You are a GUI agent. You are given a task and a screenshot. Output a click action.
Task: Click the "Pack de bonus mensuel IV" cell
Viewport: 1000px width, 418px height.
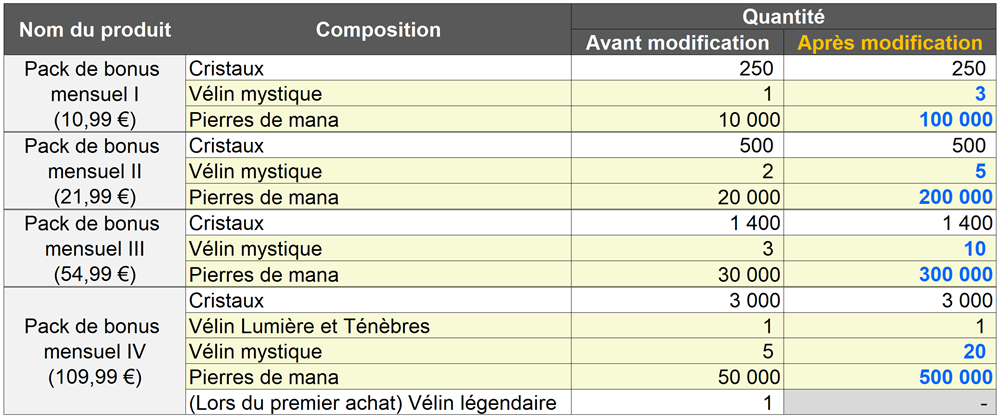point(95,352)
